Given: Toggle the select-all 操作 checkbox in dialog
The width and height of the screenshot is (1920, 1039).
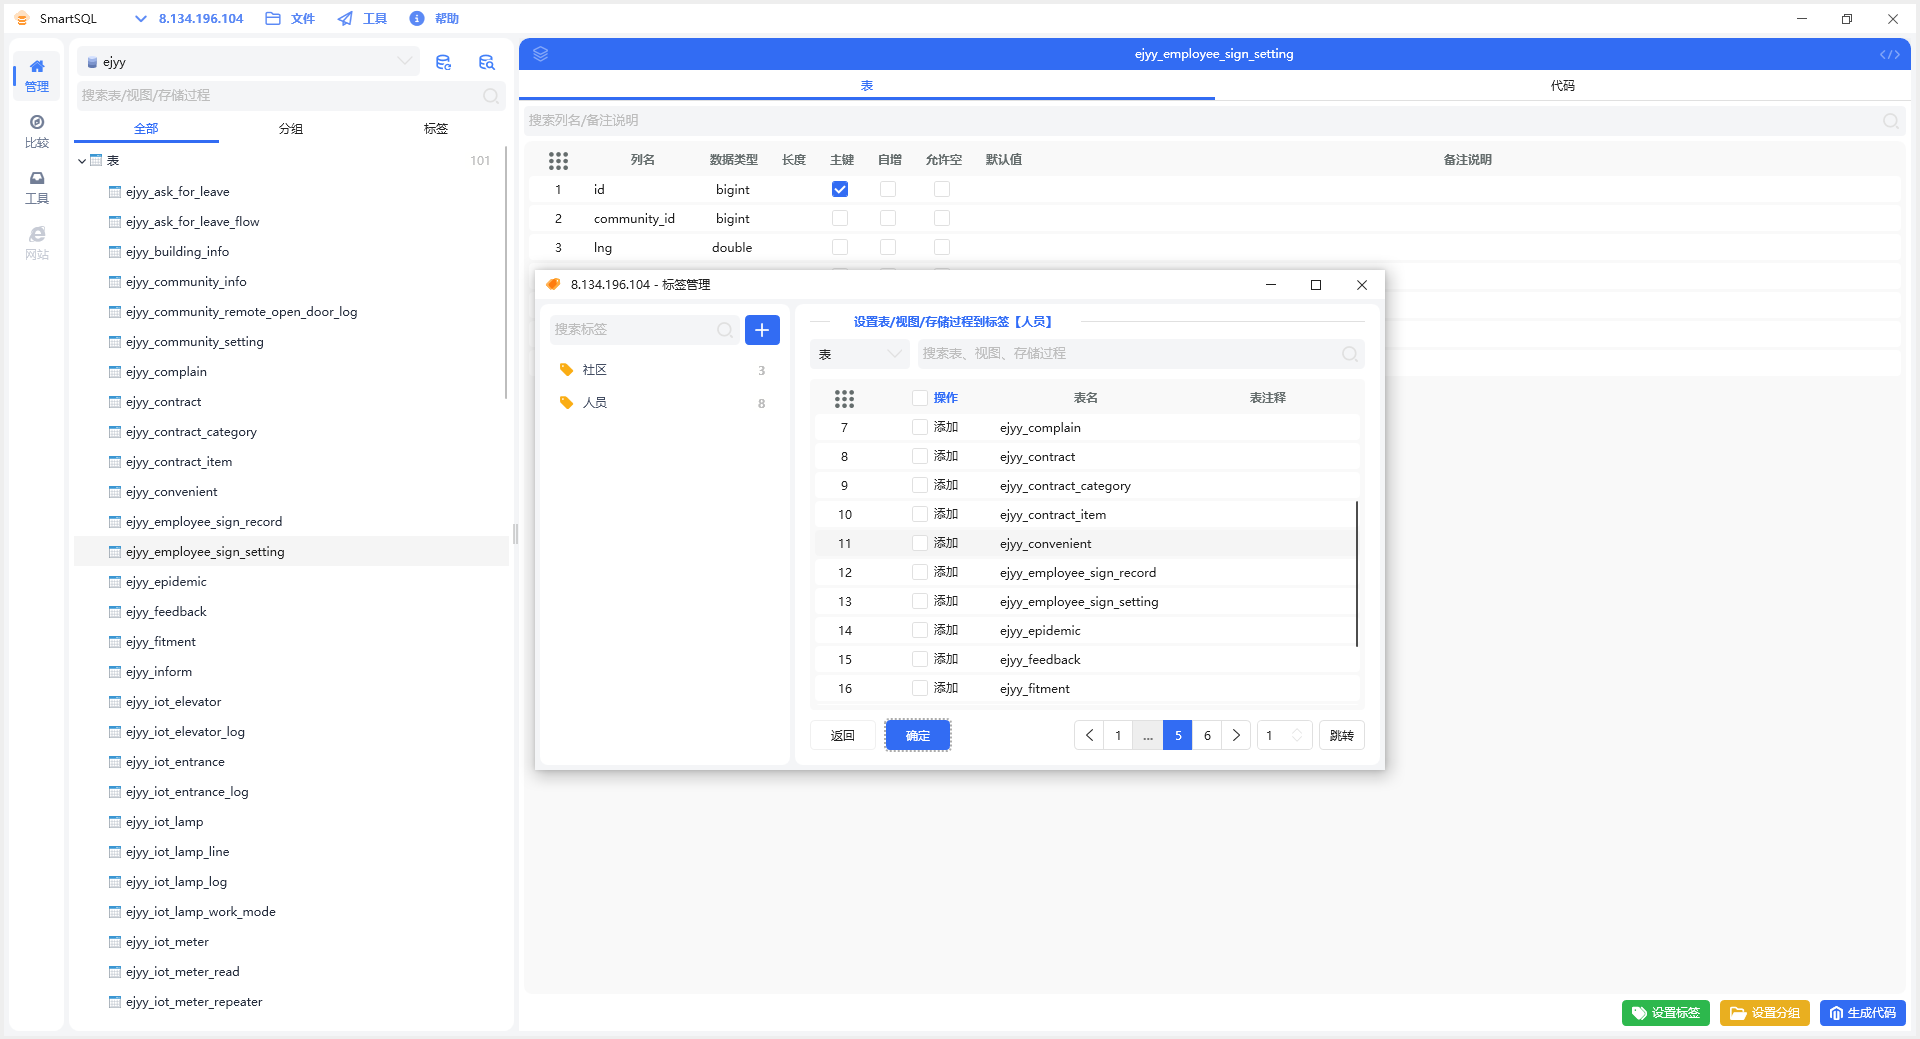Looking at the screenshot, I should click(x=920, y=398).
